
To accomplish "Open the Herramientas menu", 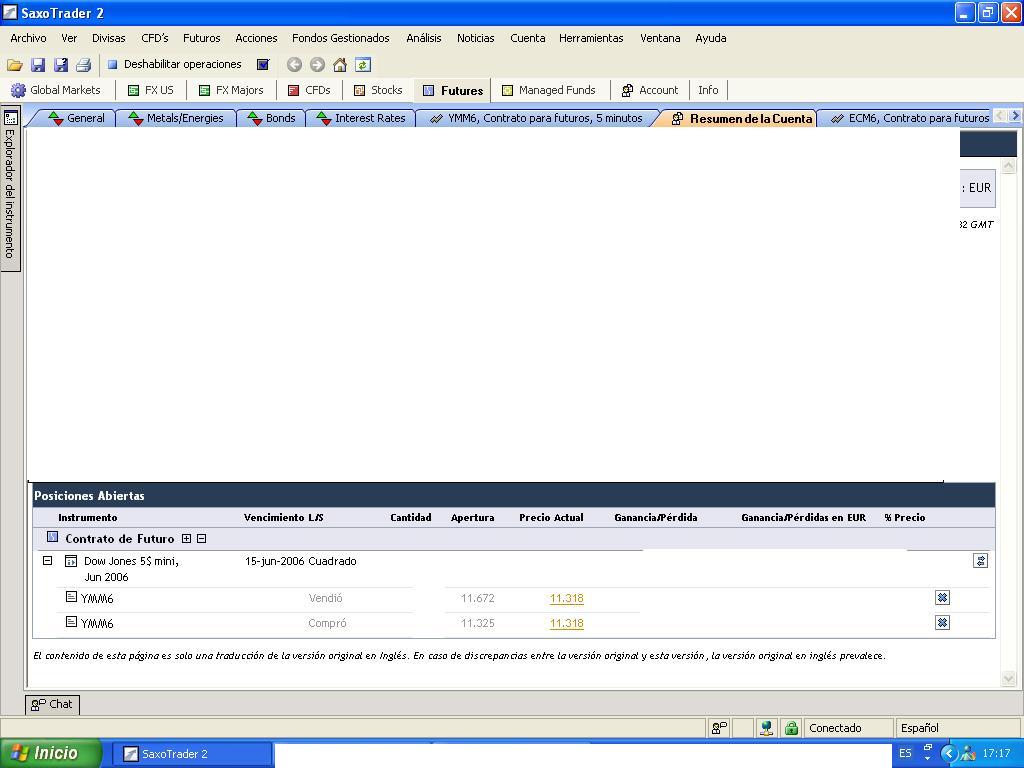I will (591, 38).
